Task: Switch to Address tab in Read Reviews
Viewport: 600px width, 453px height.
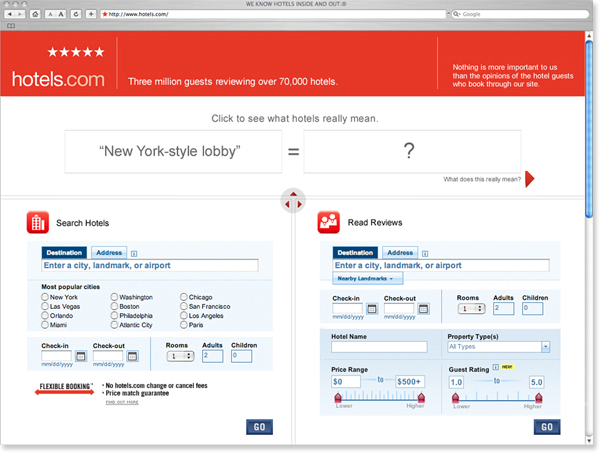Action: [x=400, y=253]
